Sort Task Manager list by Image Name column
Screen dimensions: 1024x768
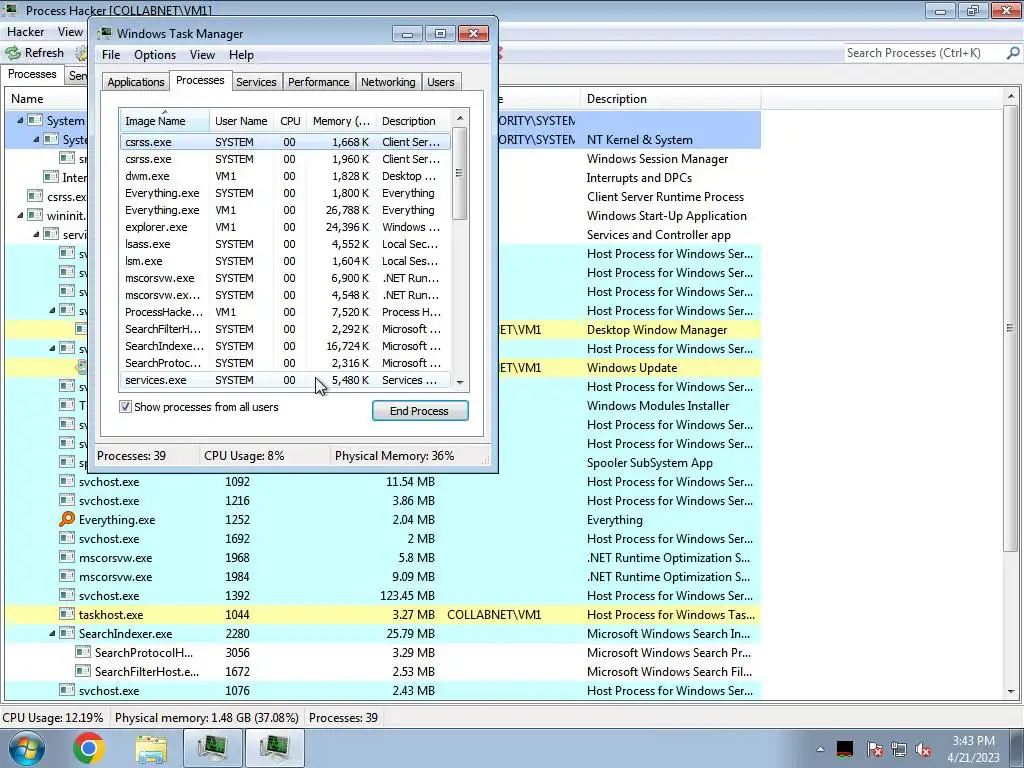coord(164,121)
